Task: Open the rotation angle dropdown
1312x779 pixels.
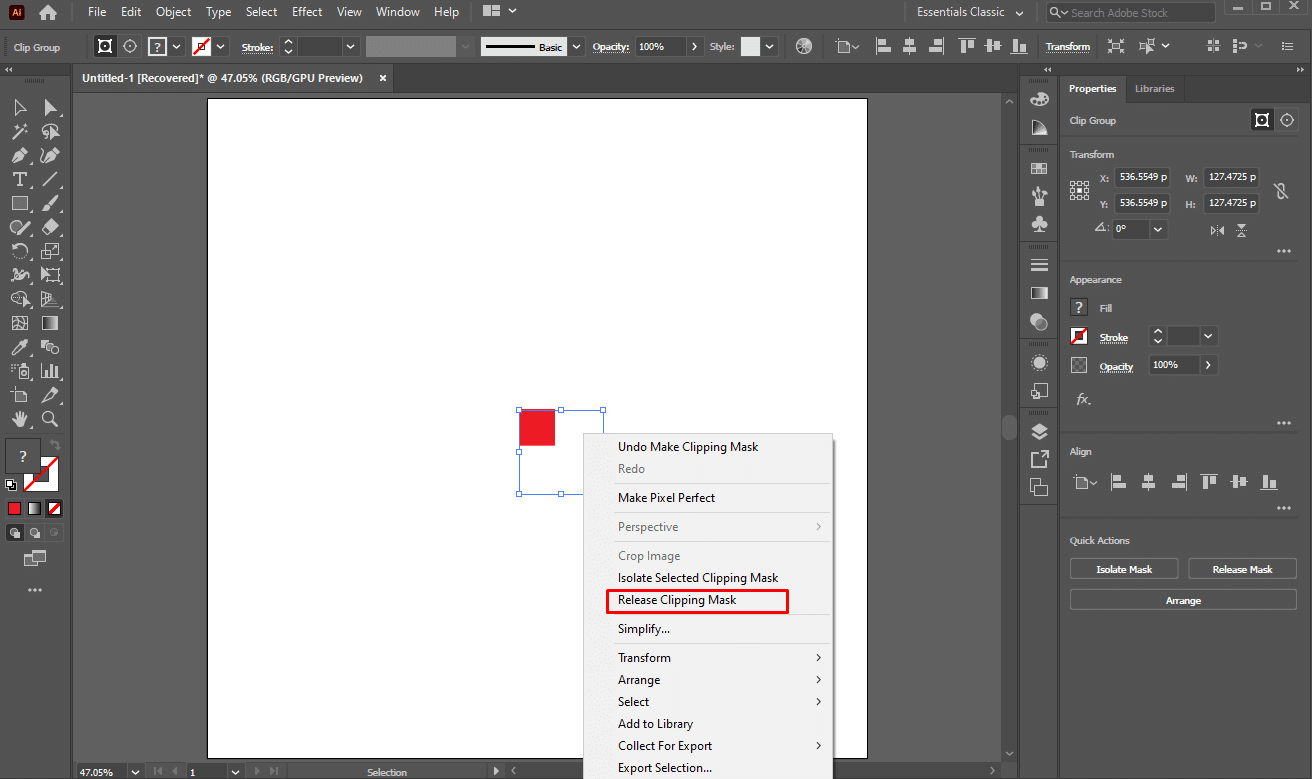Action: point(1158,229)
